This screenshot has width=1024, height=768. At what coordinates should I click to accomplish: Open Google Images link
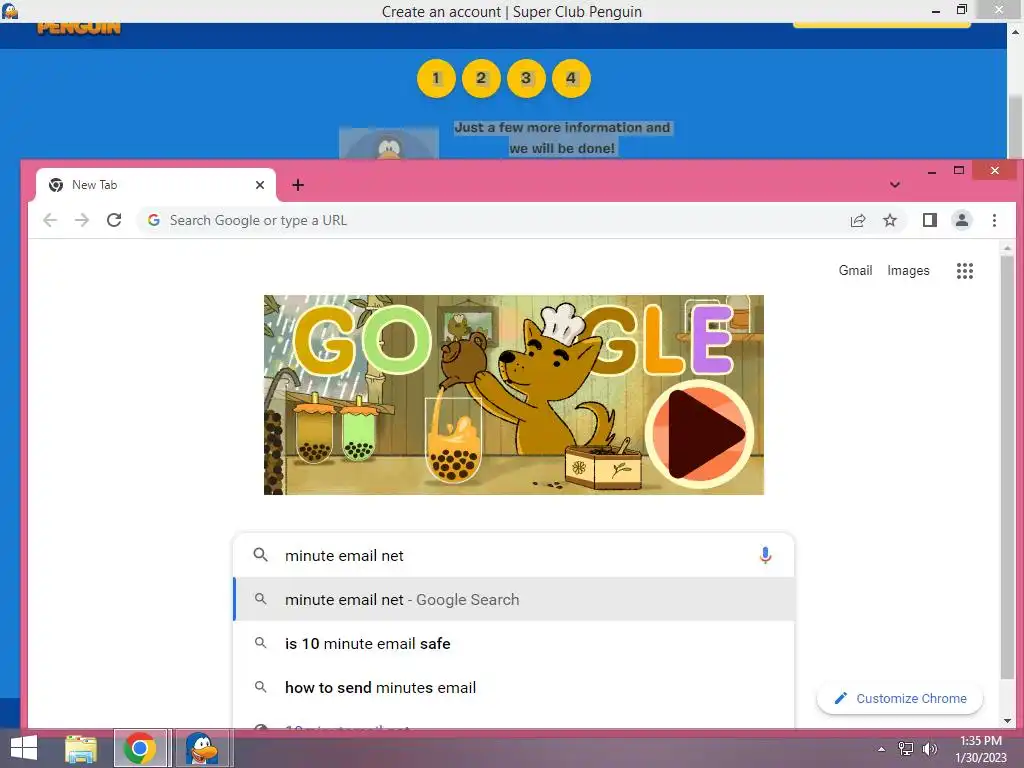(908, 270)
